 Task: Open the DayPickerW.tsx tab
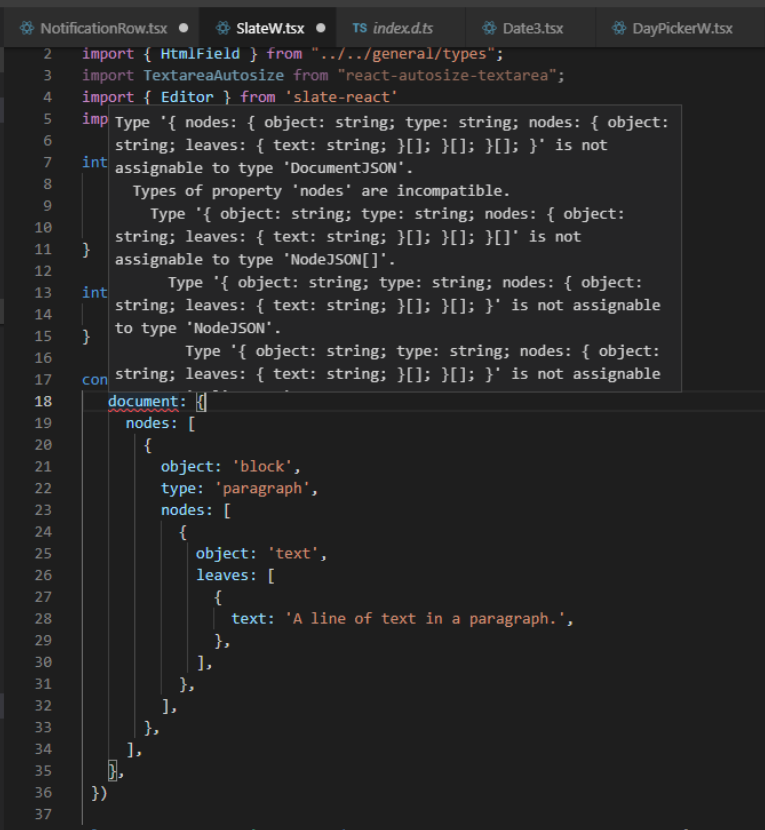point(680,28)
